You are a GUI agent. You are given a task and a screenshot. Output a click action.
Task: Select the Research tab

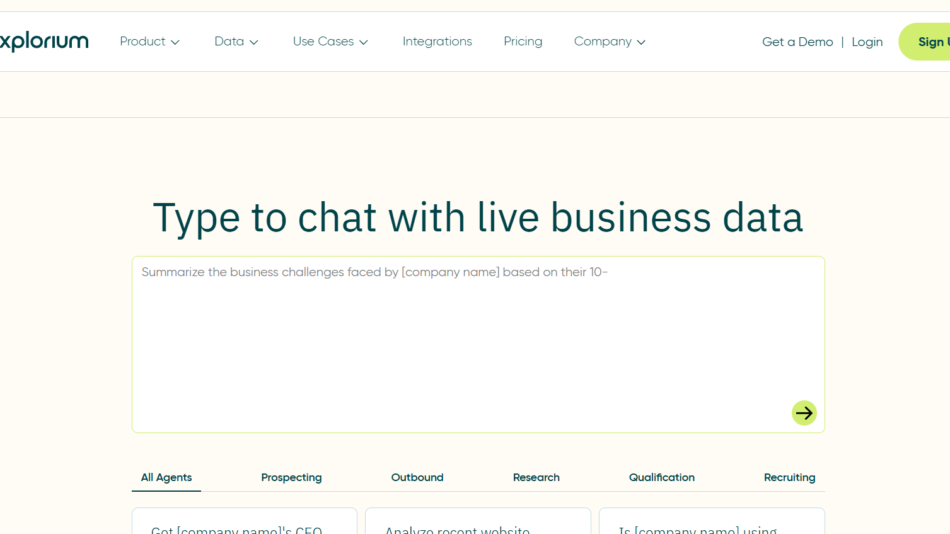tap(536, 478)
